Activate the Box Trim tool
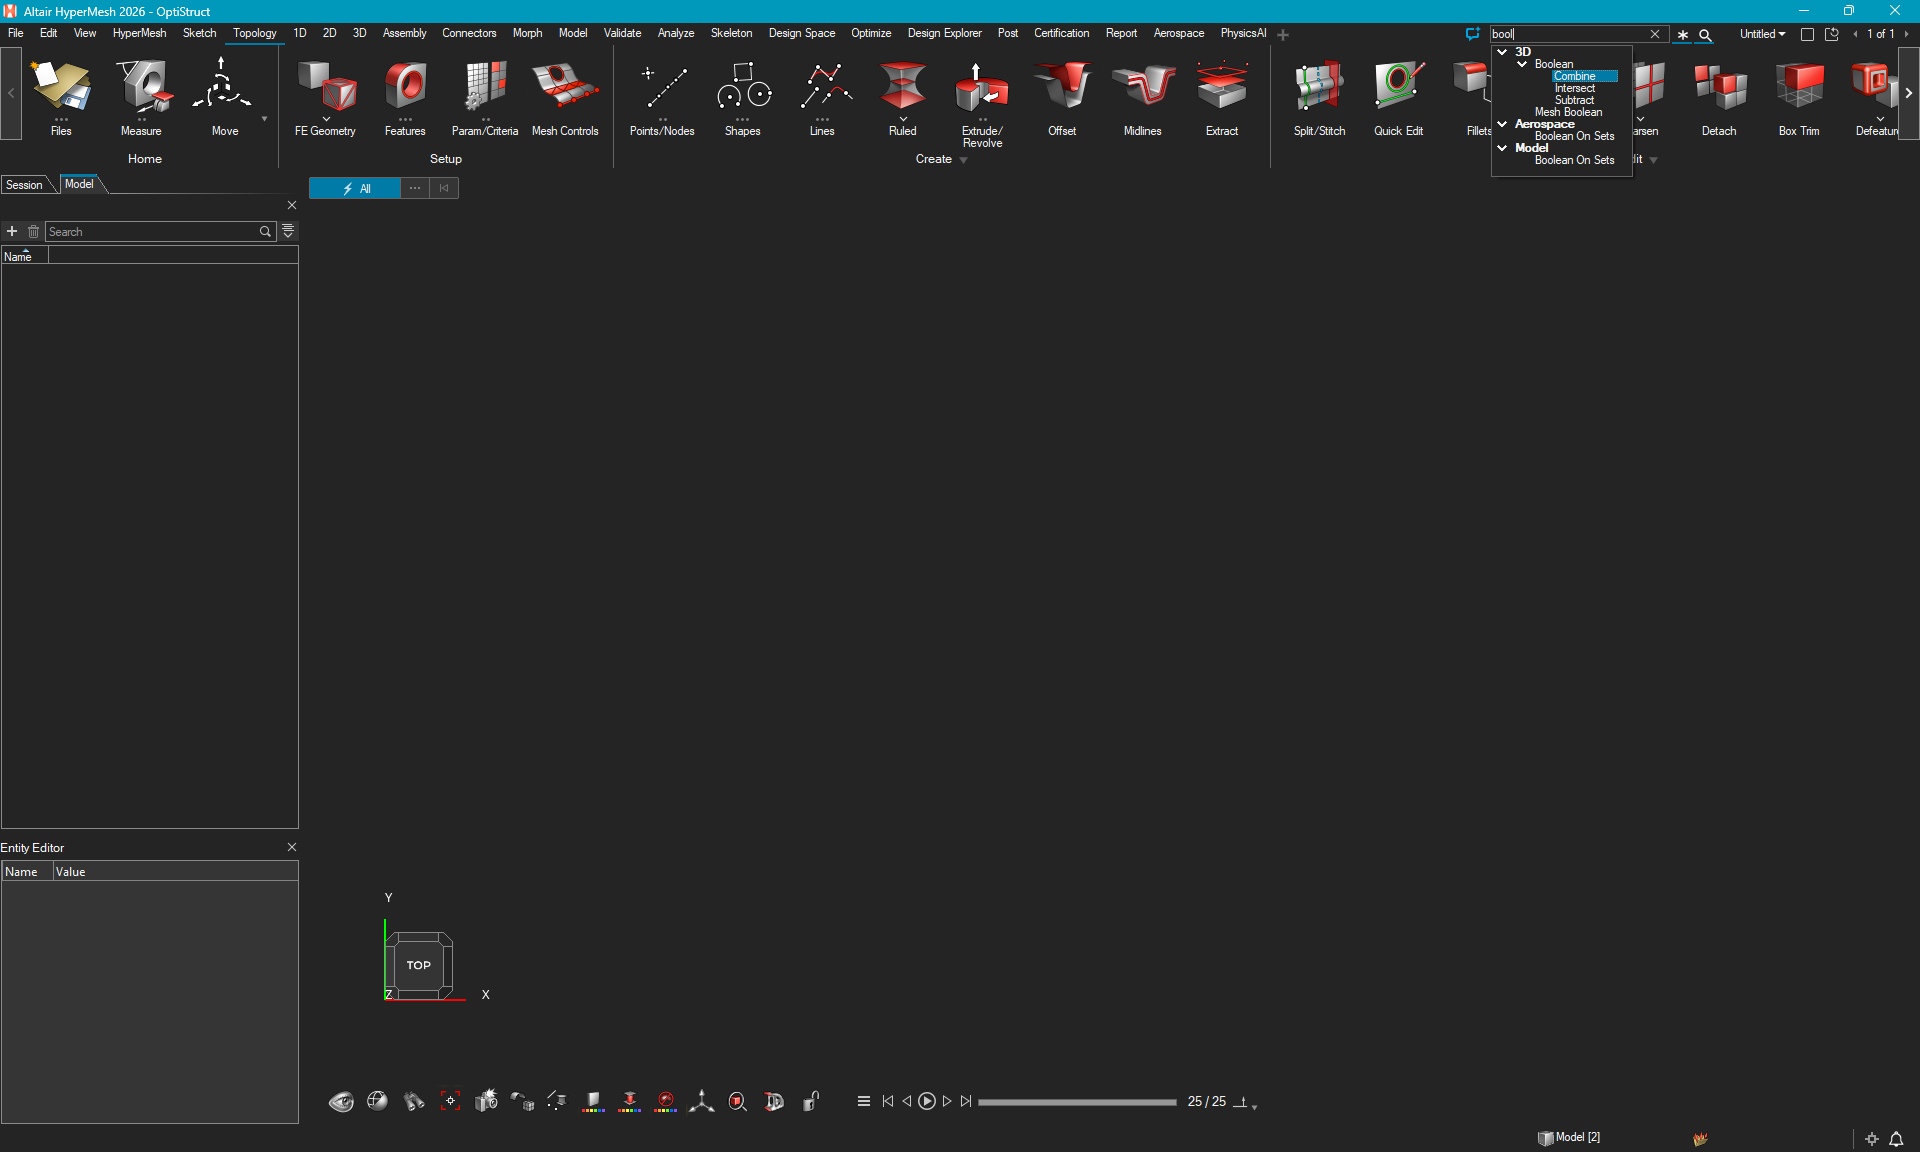Image resolution: width=1920 pixels, height=1152 pixels. click(x=1799, y=98)
